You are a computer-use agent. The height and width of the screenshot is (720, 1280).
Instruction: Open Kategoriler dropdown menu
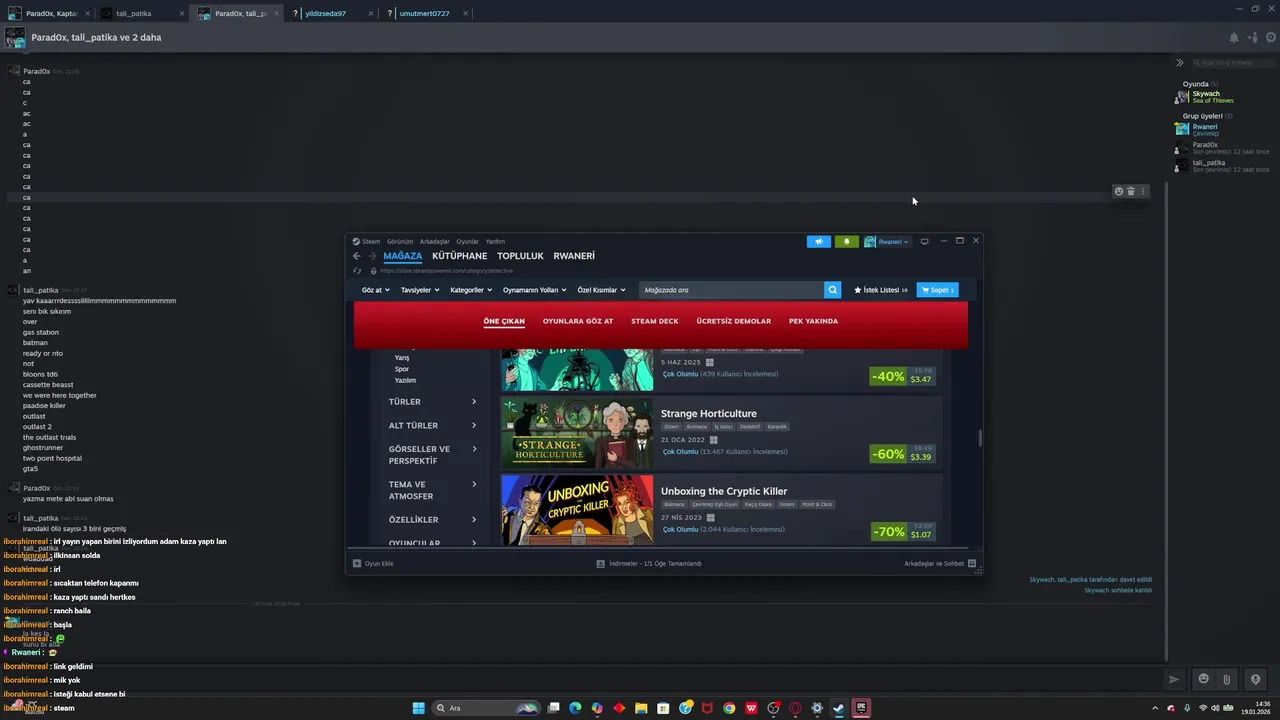(x=470, y=290)
